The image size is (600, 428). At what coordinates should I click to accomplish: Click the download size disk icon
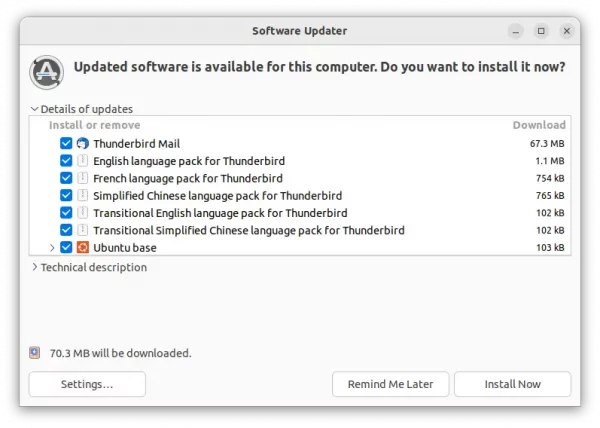pyautogui.click(x=34, y=353)
